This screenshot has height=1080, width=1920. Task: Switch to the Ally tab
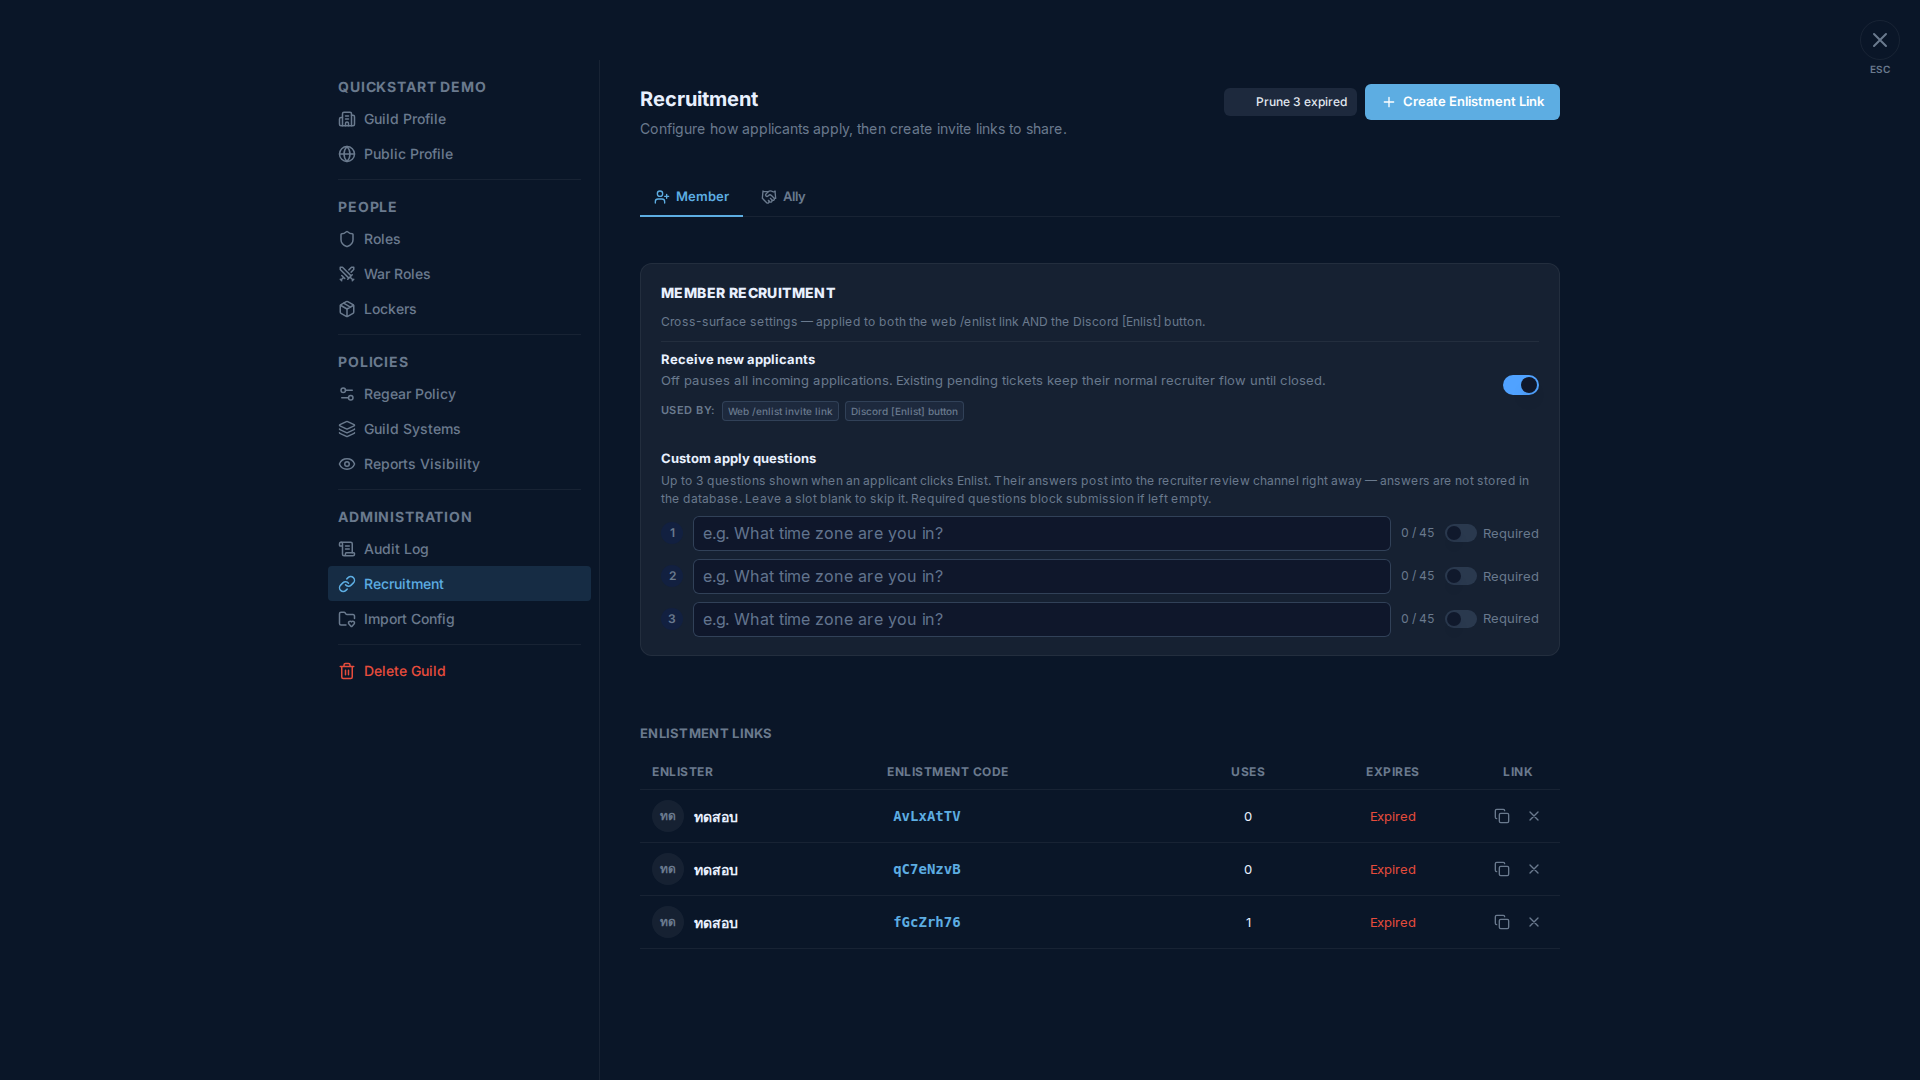point(783,197)
